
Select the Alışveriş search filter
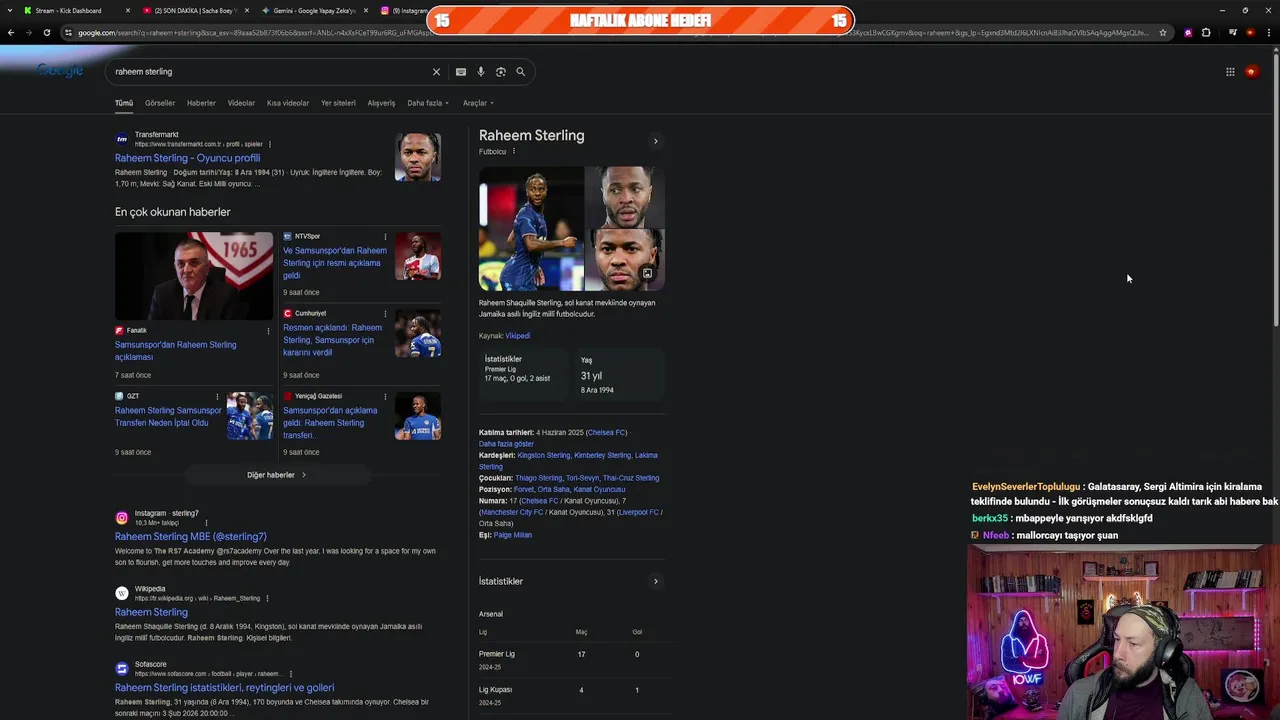pos(381,103)
